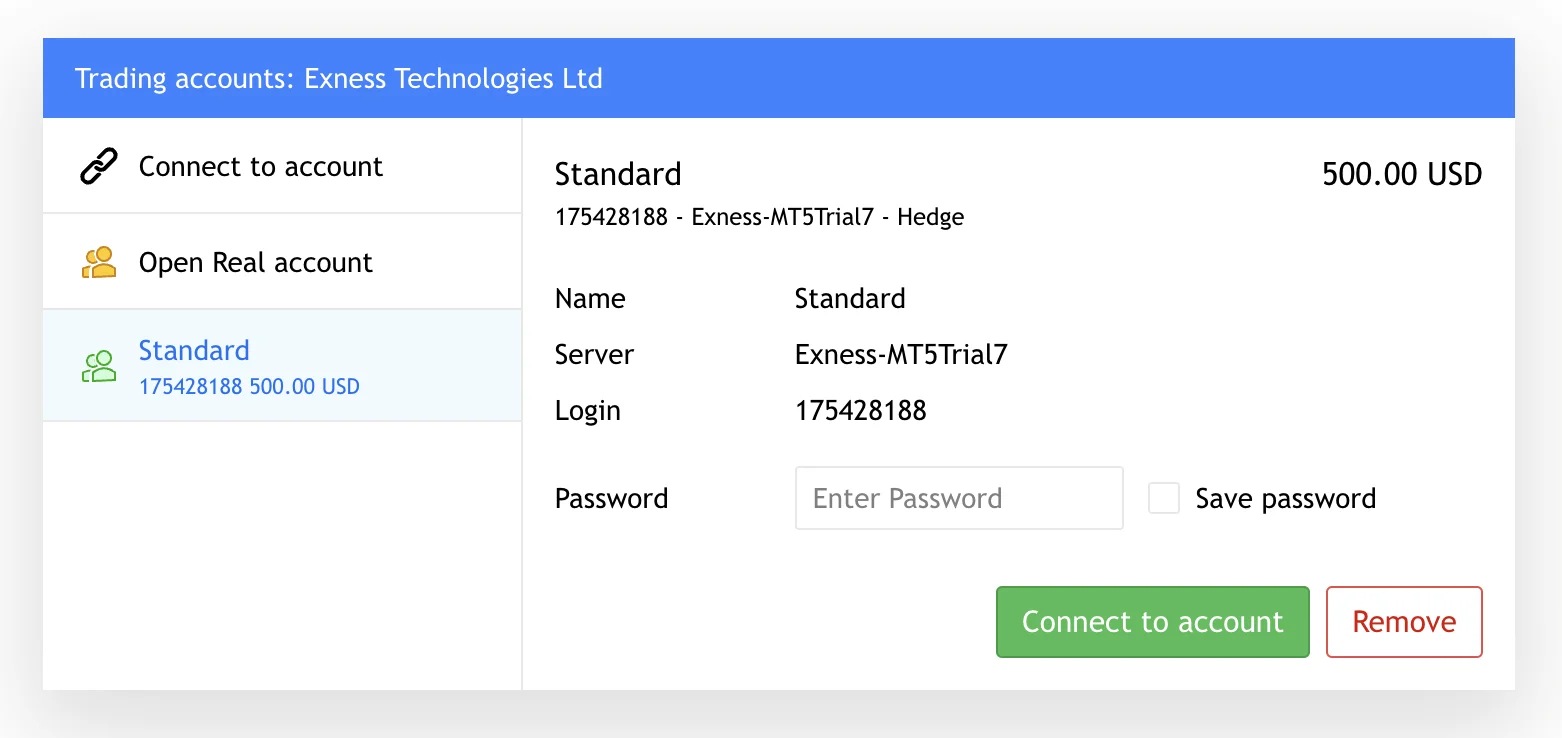Click the 175428188 500.00 USD sidebar subtext

(x=249, y=386)
